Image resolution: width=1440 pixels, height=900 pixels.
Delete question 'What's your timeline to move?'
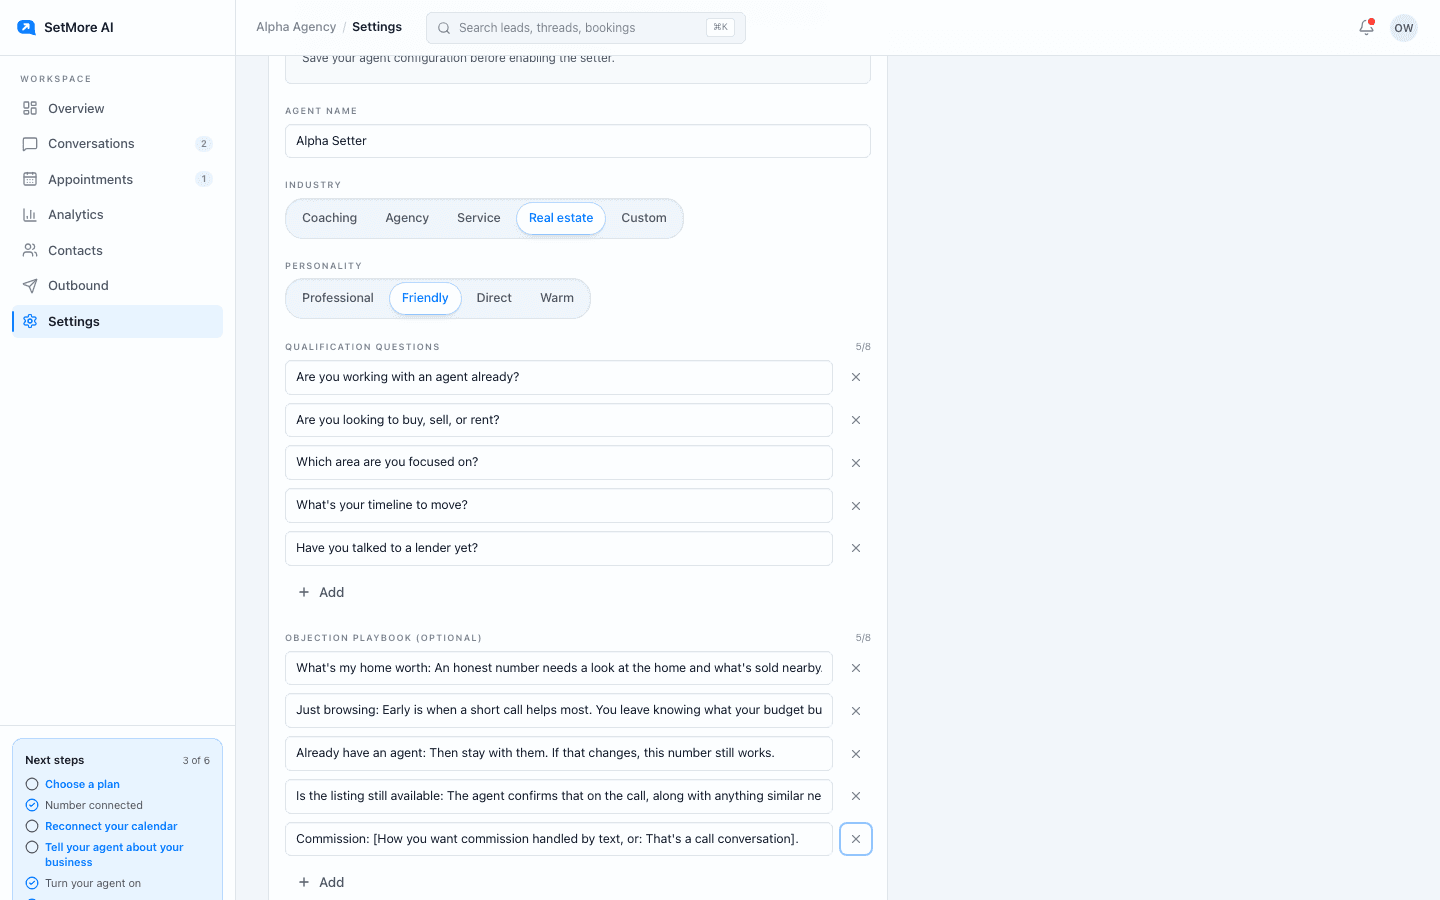pos(856,506)
